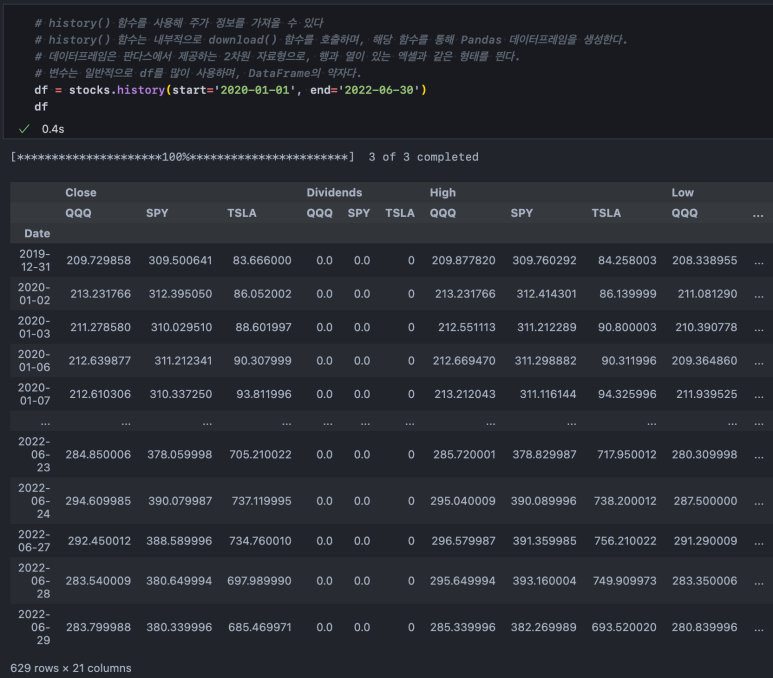The width and height of the screenshot is (773, 678).
Task: Click the Dividends column group header
Action: tap(334, 193)
